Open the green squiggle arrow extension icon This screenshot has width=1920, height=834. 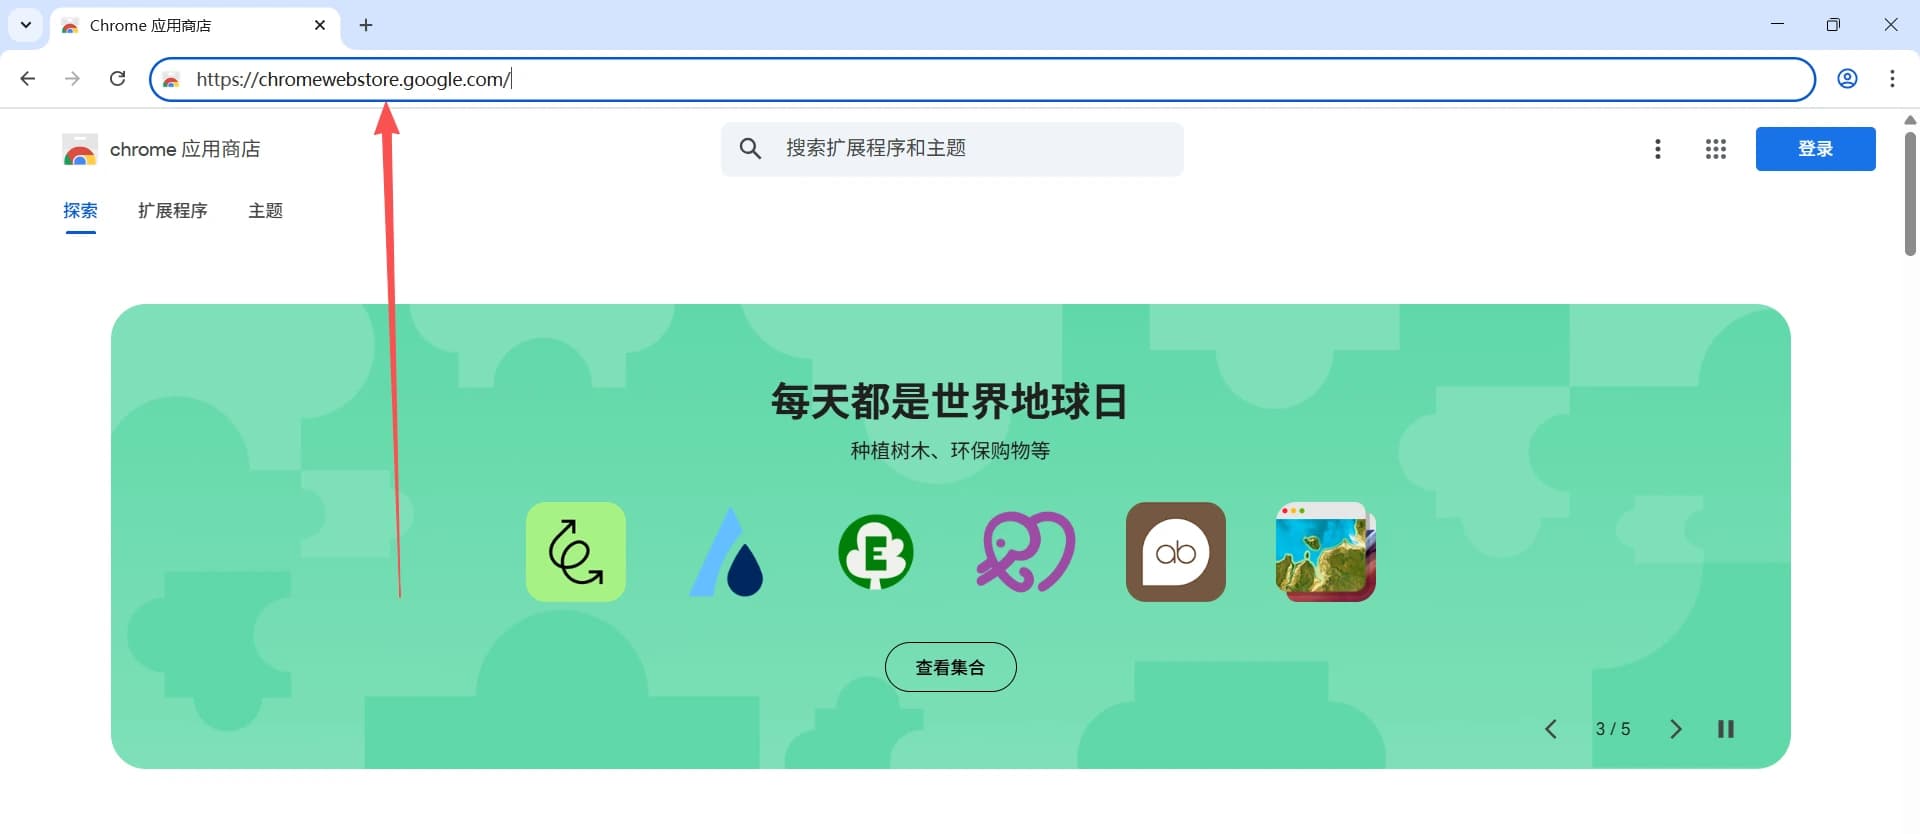click(x=576, y=552)
